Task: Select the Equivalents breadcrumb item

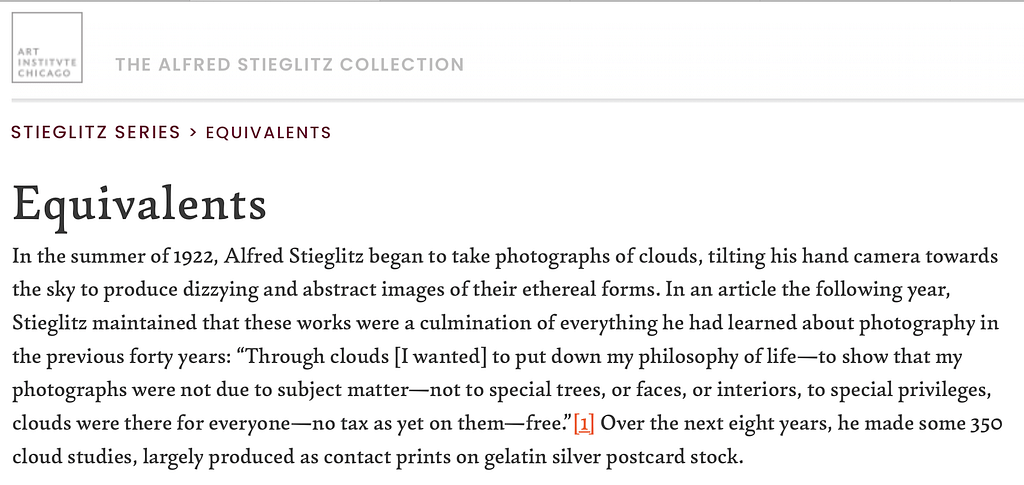Action: pos(268,133)
